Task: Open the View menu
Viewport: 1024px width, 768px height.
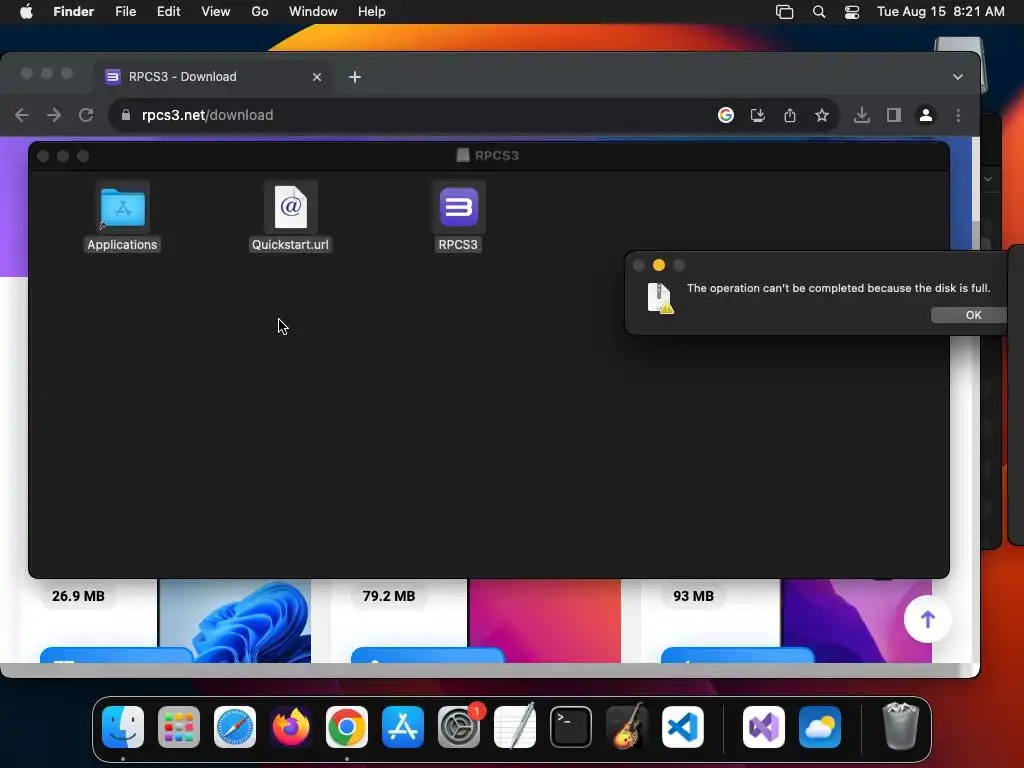Action: tap(216, 12)
